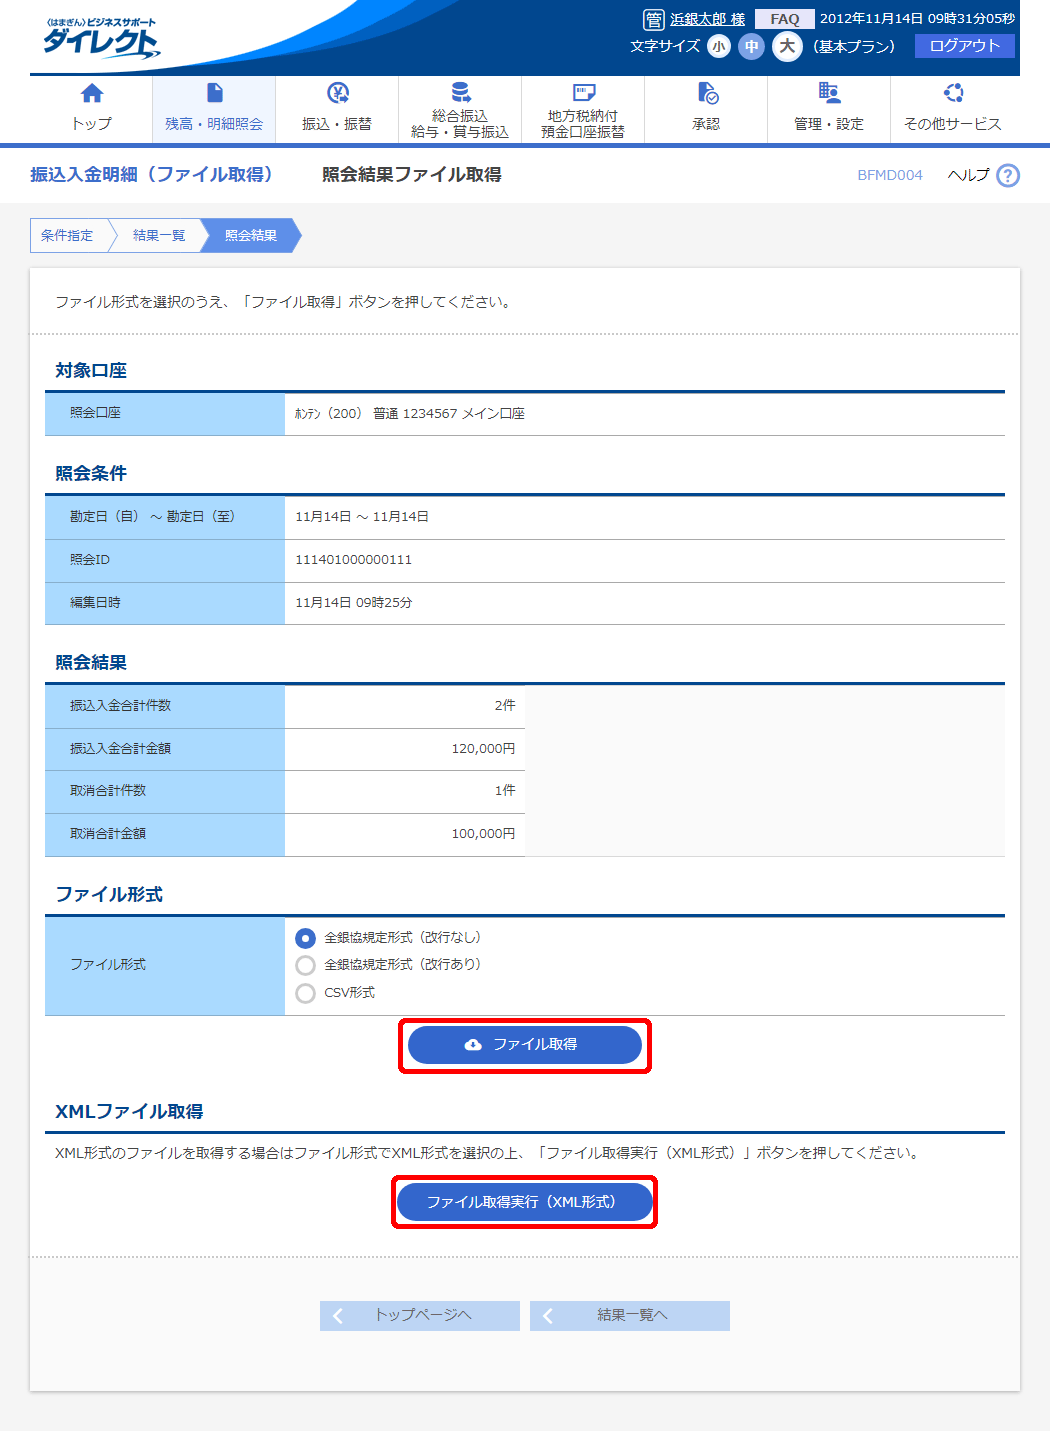Open 総合振込 給与・賞与振込 coin stack icon
The width and height of the screenshot is (1050, 1431).
pos(460,93)
